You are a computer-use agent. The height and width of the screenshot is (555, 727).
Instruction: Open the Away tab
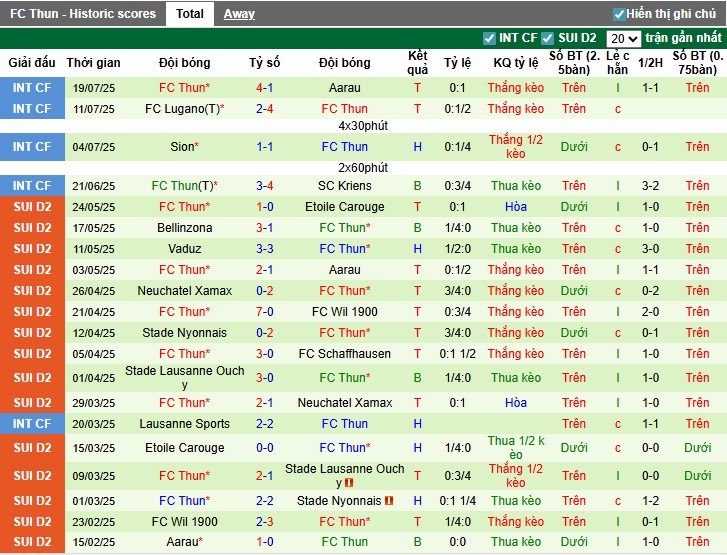pyautogui.click(x=239, y=14)
